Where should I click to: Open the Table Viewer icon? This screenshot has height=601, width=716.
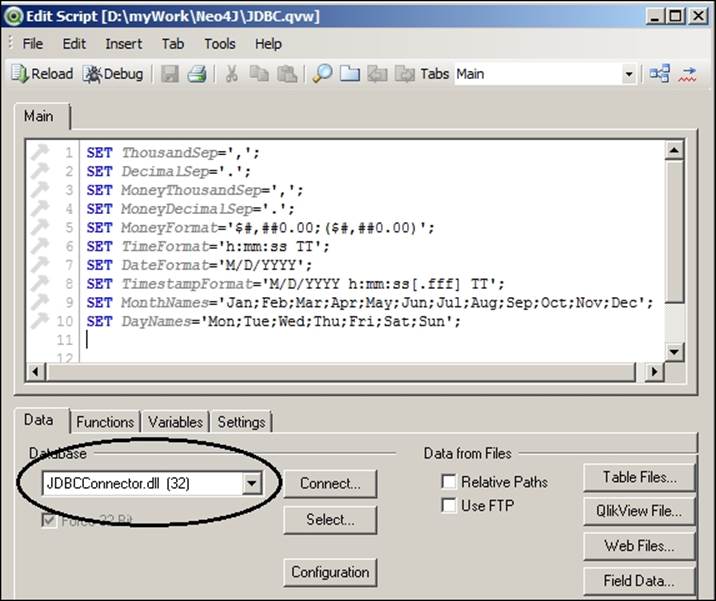660,74
